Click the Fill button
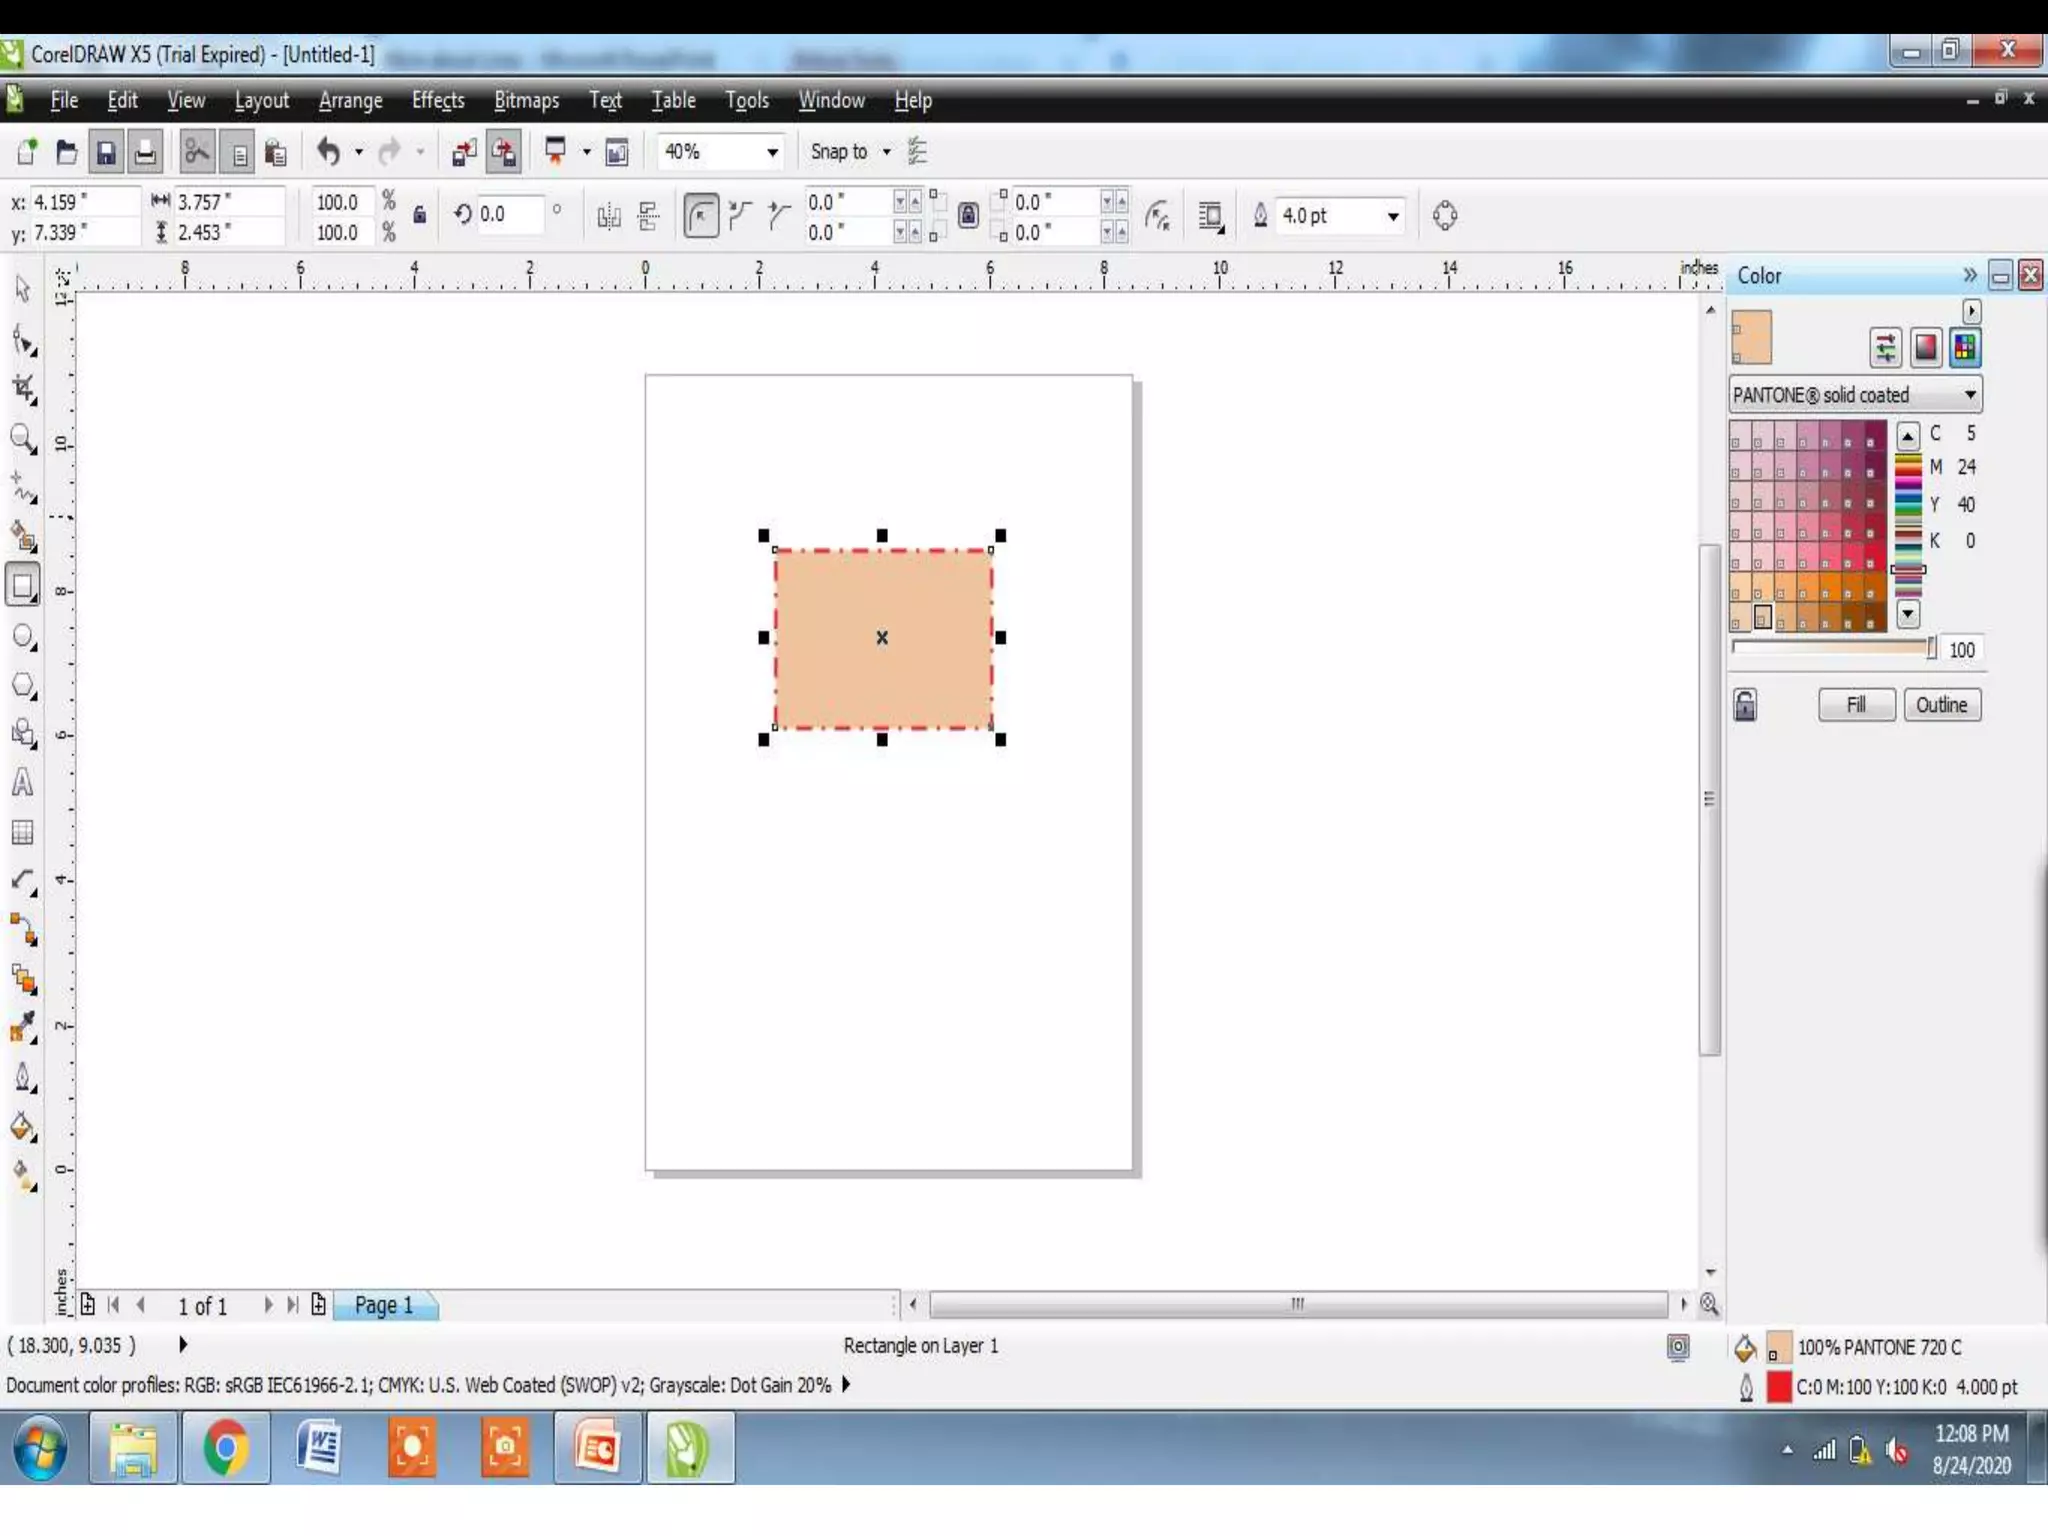 [x=1856, y=705]
